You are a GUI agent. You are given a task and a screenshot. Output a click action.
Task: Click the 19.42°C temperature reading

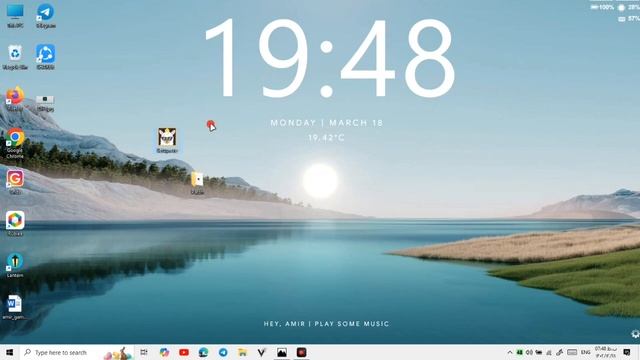tap(326, 138)
